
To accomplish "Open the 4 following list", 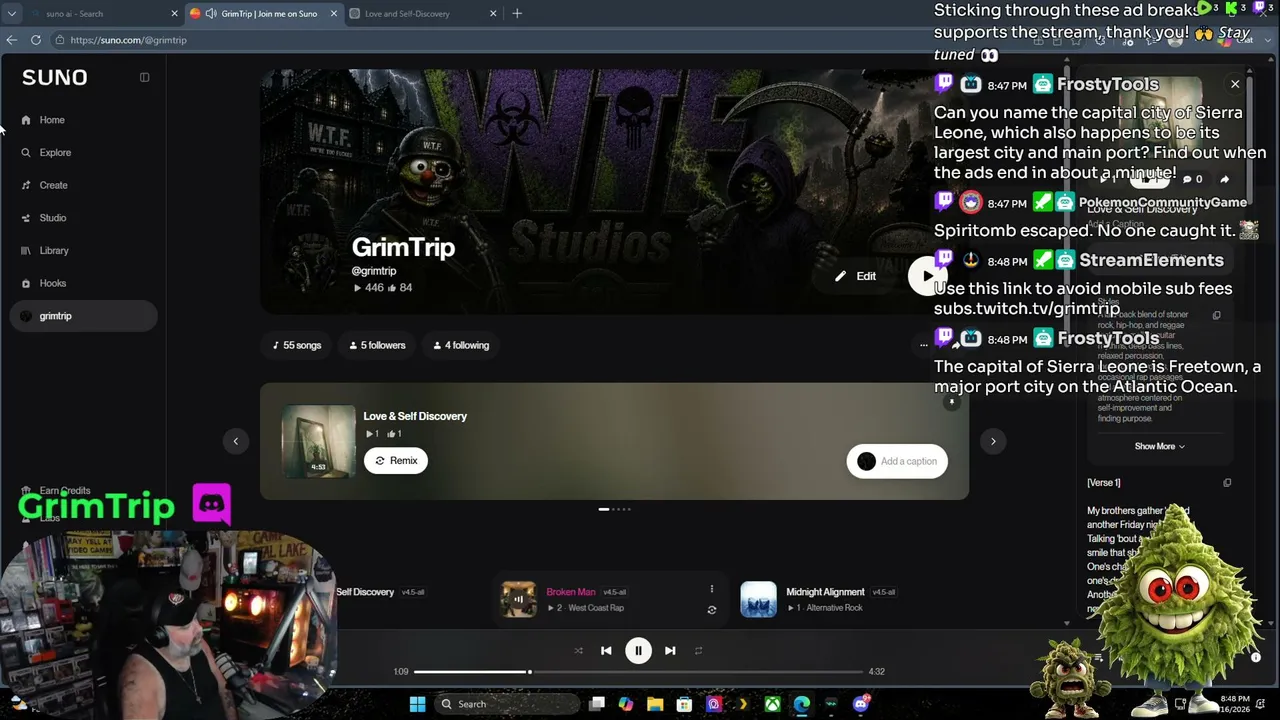I will click(461, 345).
